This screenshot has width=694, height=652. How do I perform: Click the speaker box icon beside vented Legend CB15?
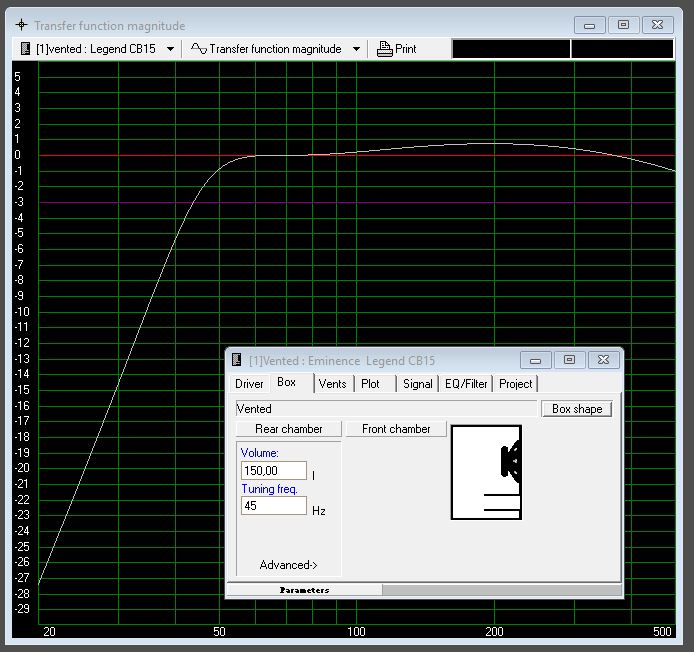[x=25, y=49]
